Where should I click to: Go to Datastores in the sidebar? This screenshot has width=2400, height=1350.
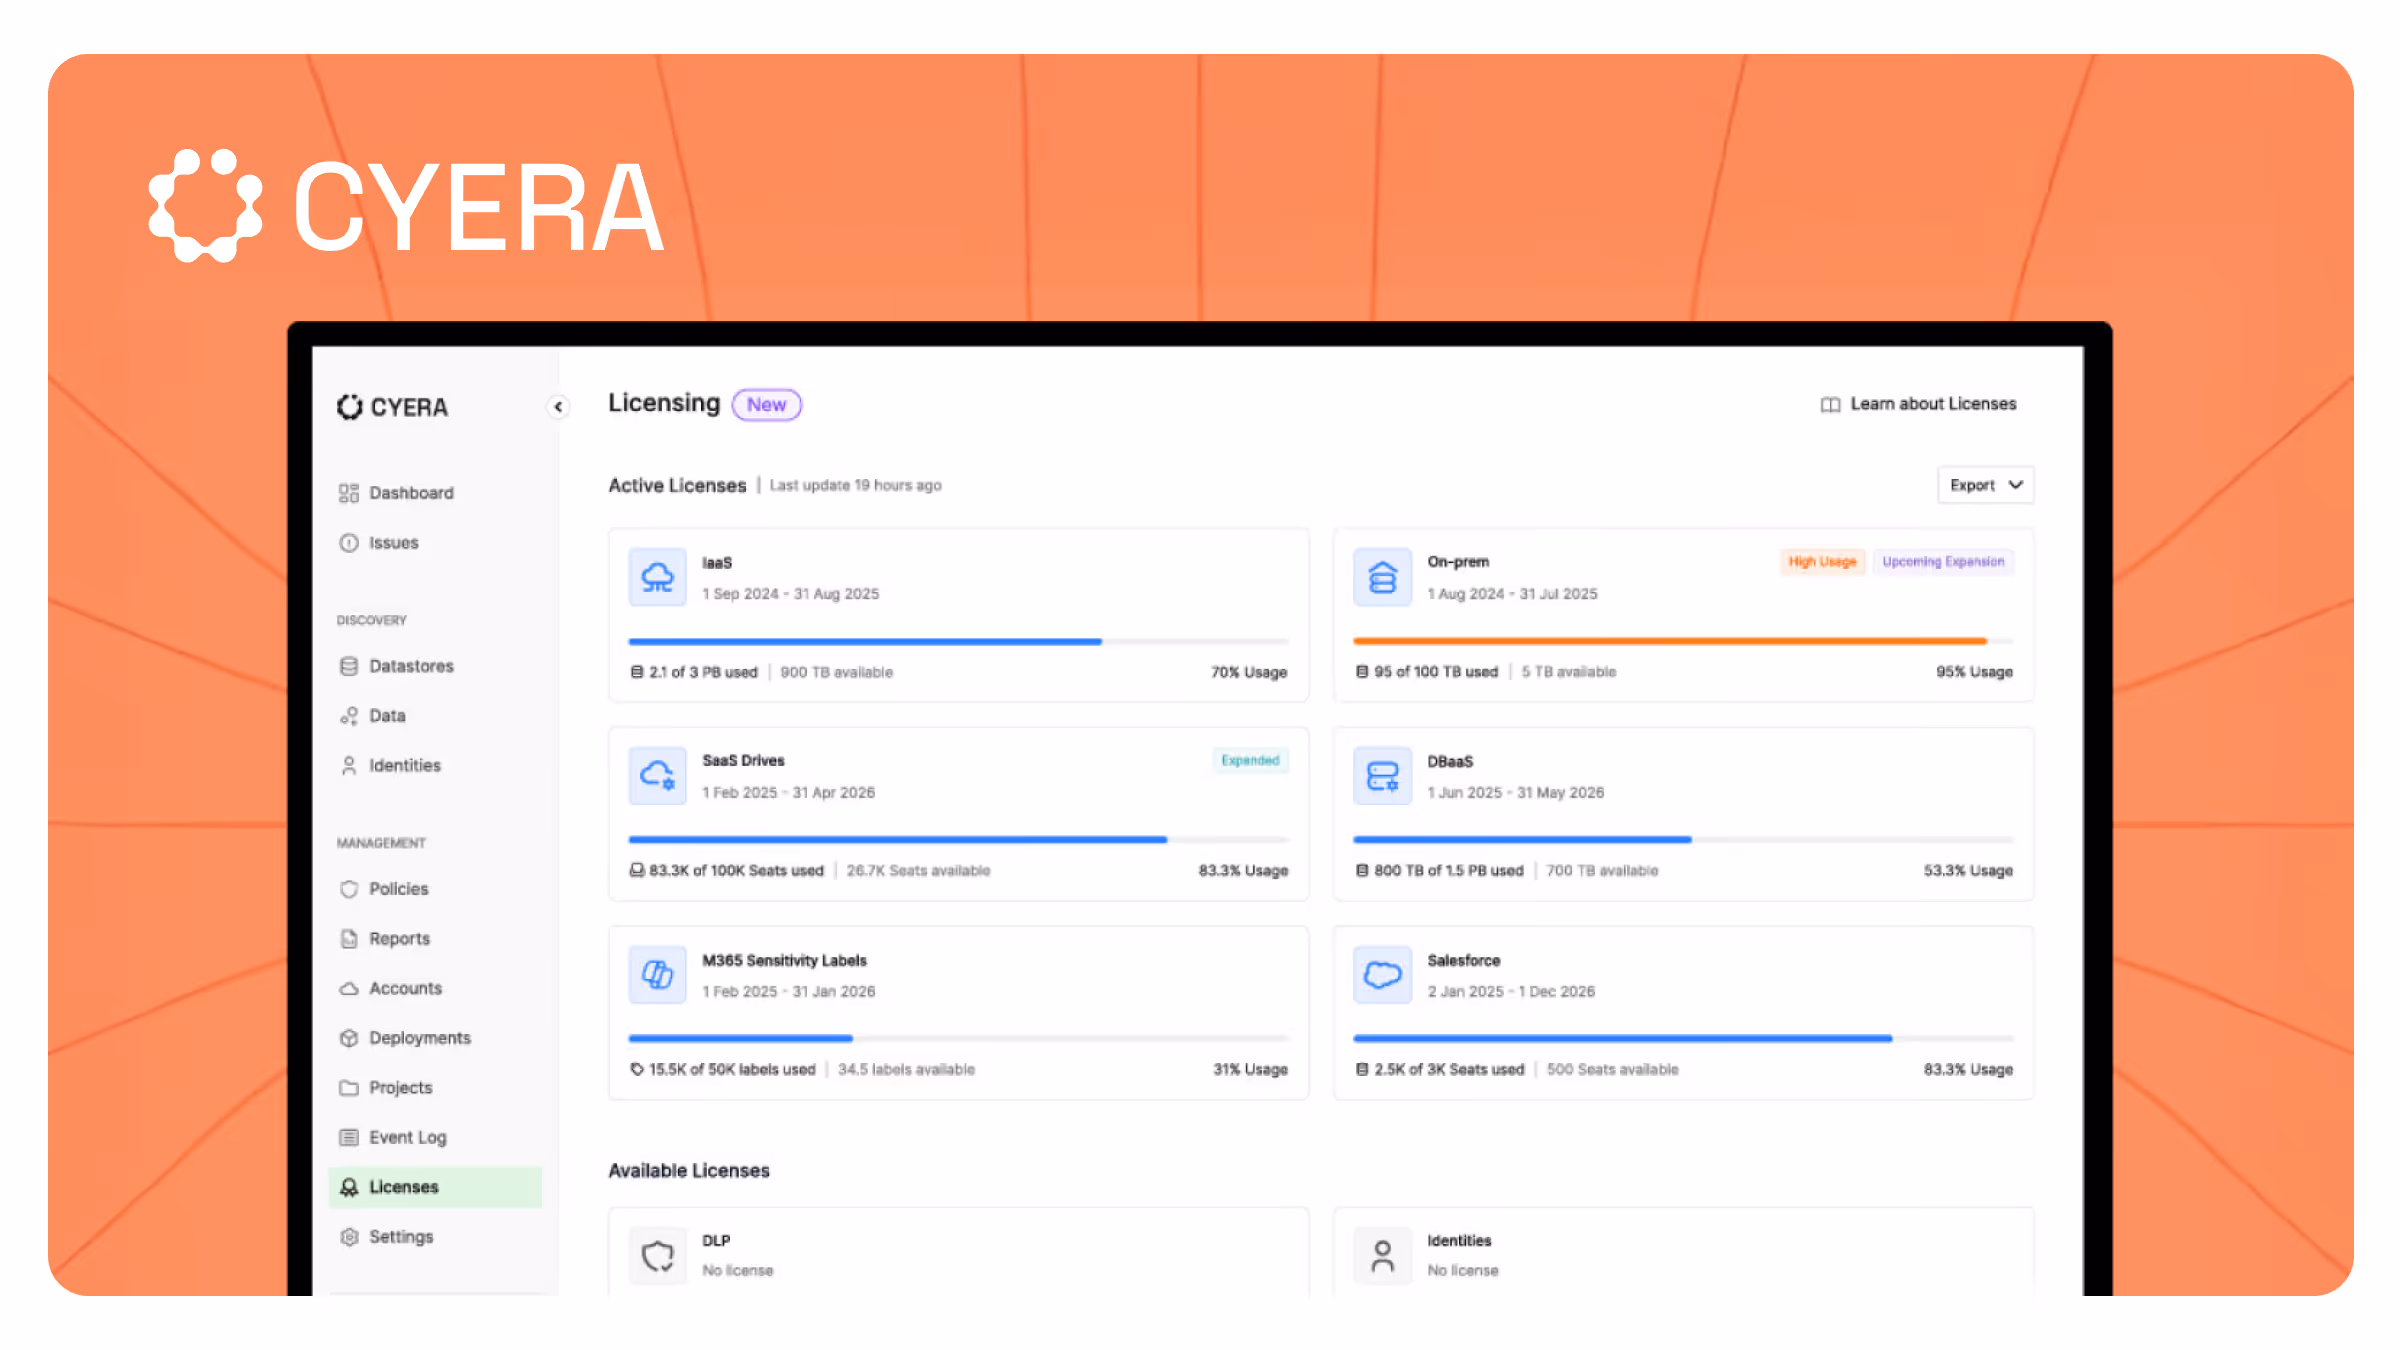410,666
